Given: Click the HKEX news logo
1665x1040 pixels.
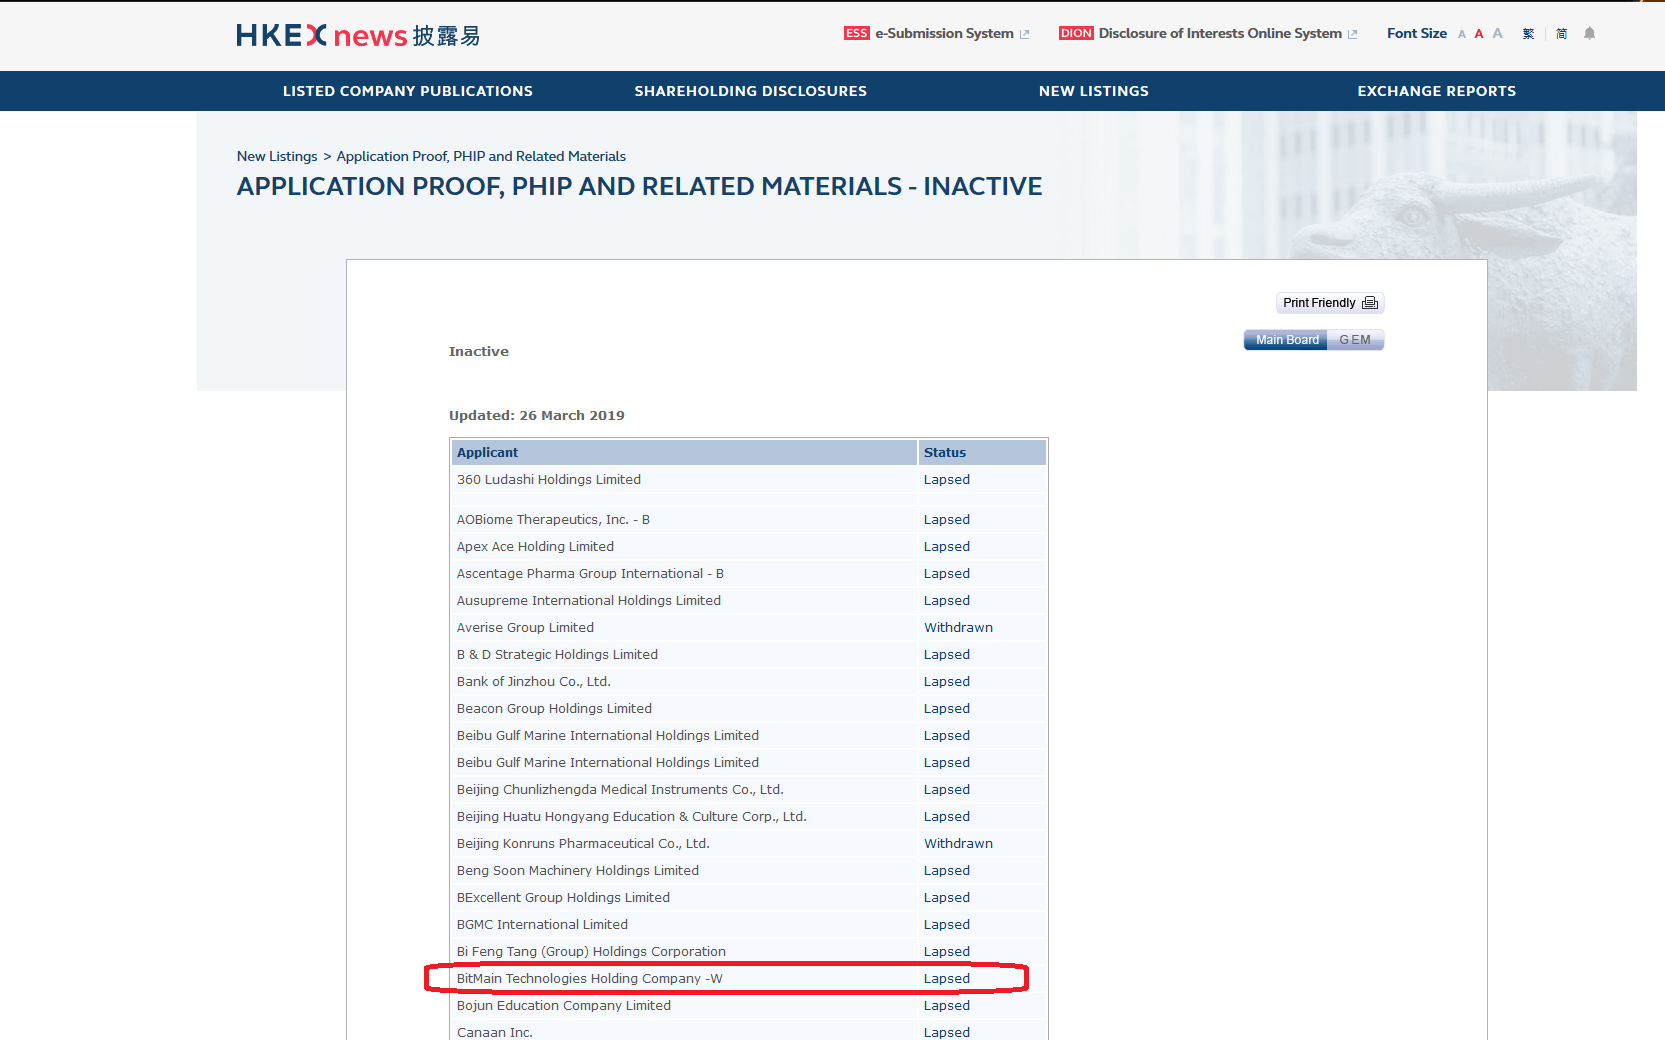Looking at the screenshot, I should (x=358, y=35).
